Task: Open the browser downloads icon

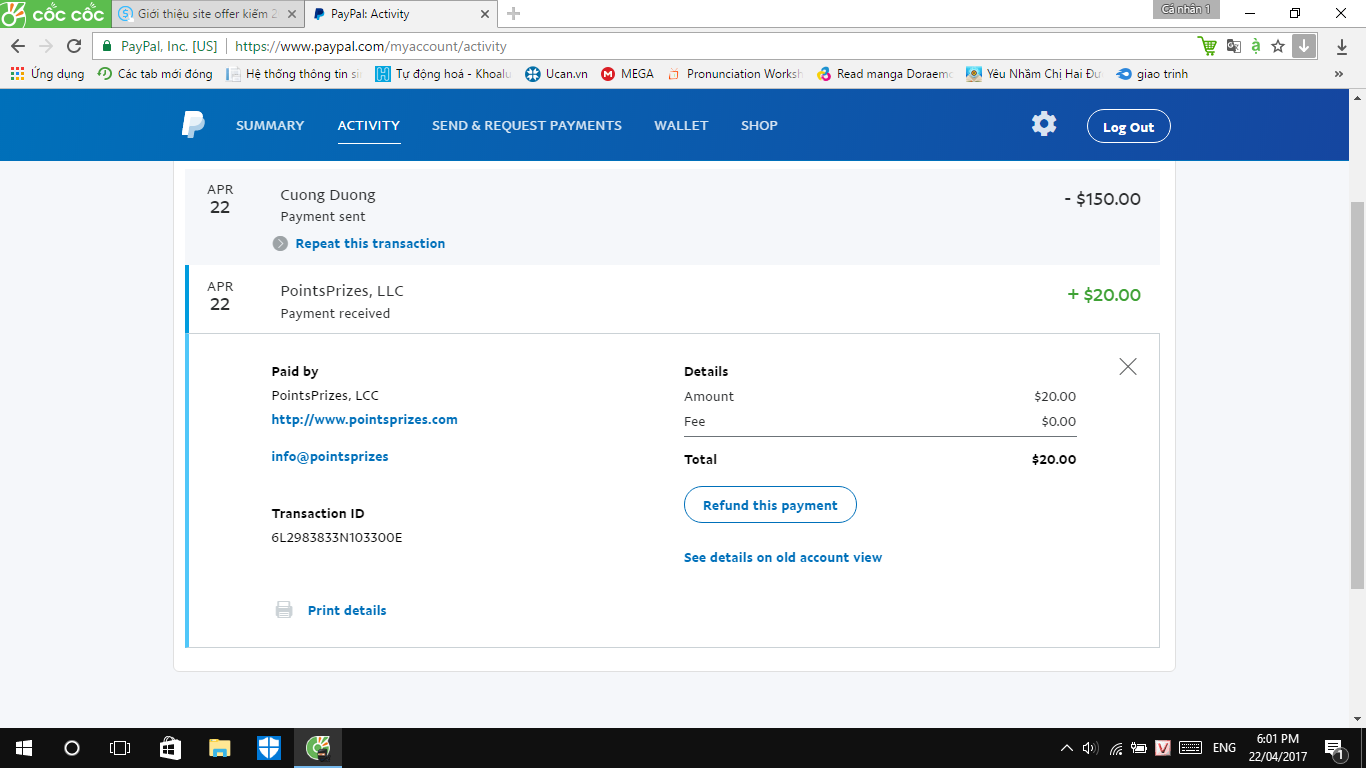Action: click(x=1342, y=46)
